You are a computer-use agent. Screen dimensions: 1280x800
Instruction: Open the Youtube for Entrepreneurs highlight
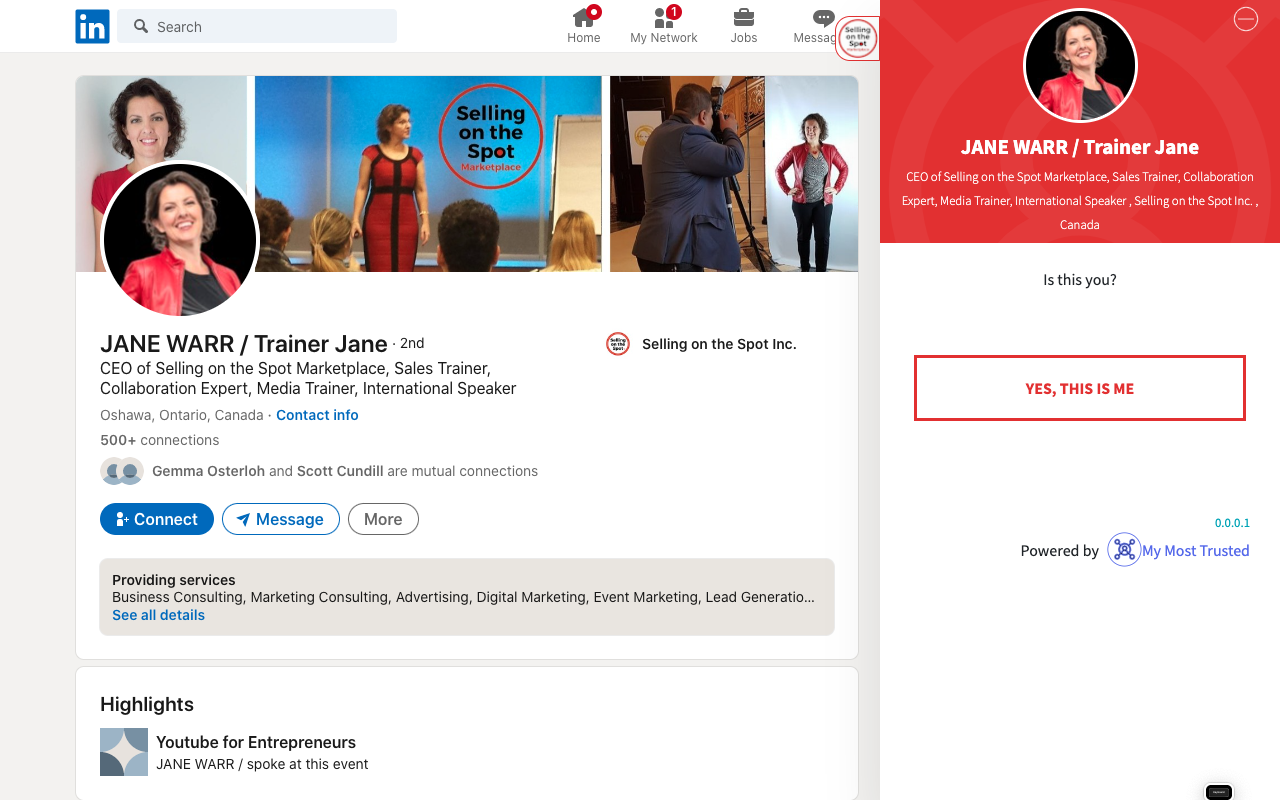point(256,742)
